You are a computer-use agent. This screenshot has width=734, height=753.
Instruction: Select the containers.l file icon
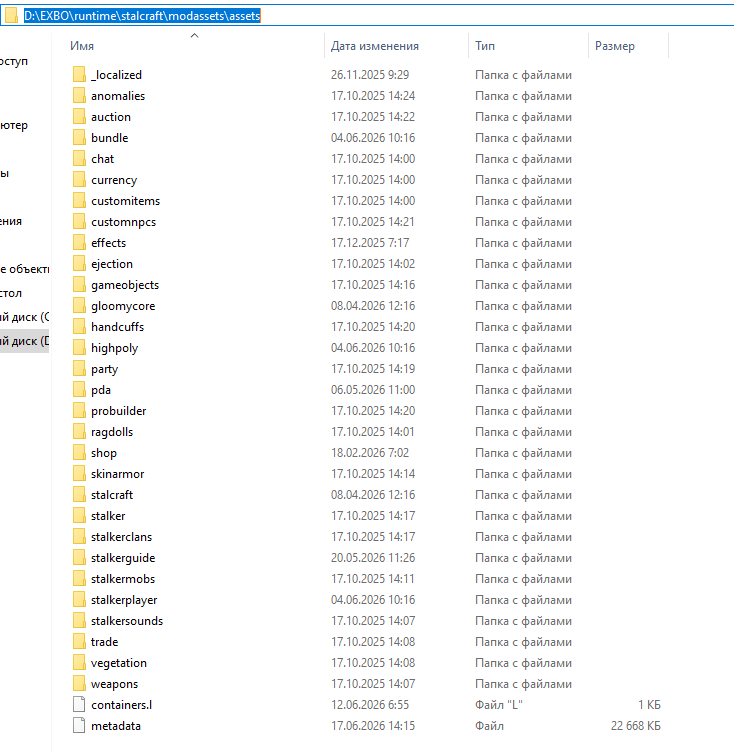(x=79, y=705)
